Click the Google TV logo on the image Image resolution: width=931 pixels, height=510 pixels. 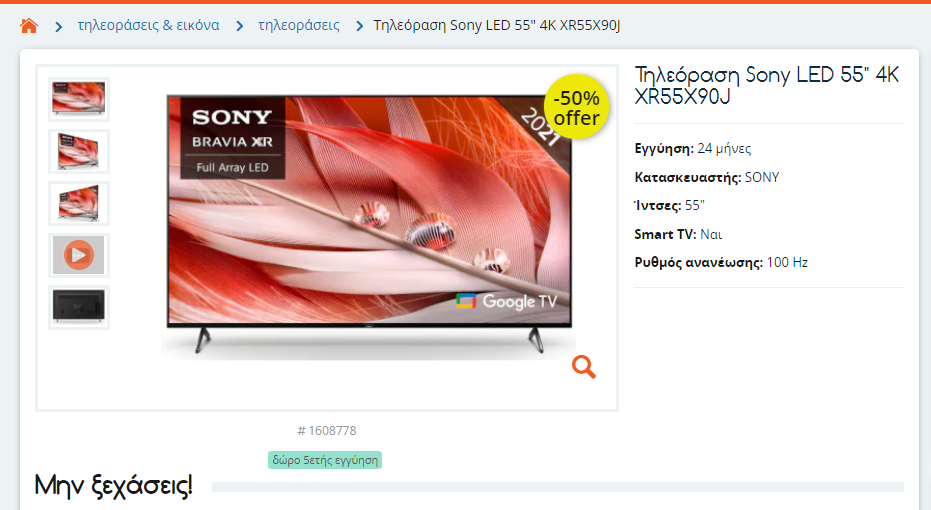506,302
